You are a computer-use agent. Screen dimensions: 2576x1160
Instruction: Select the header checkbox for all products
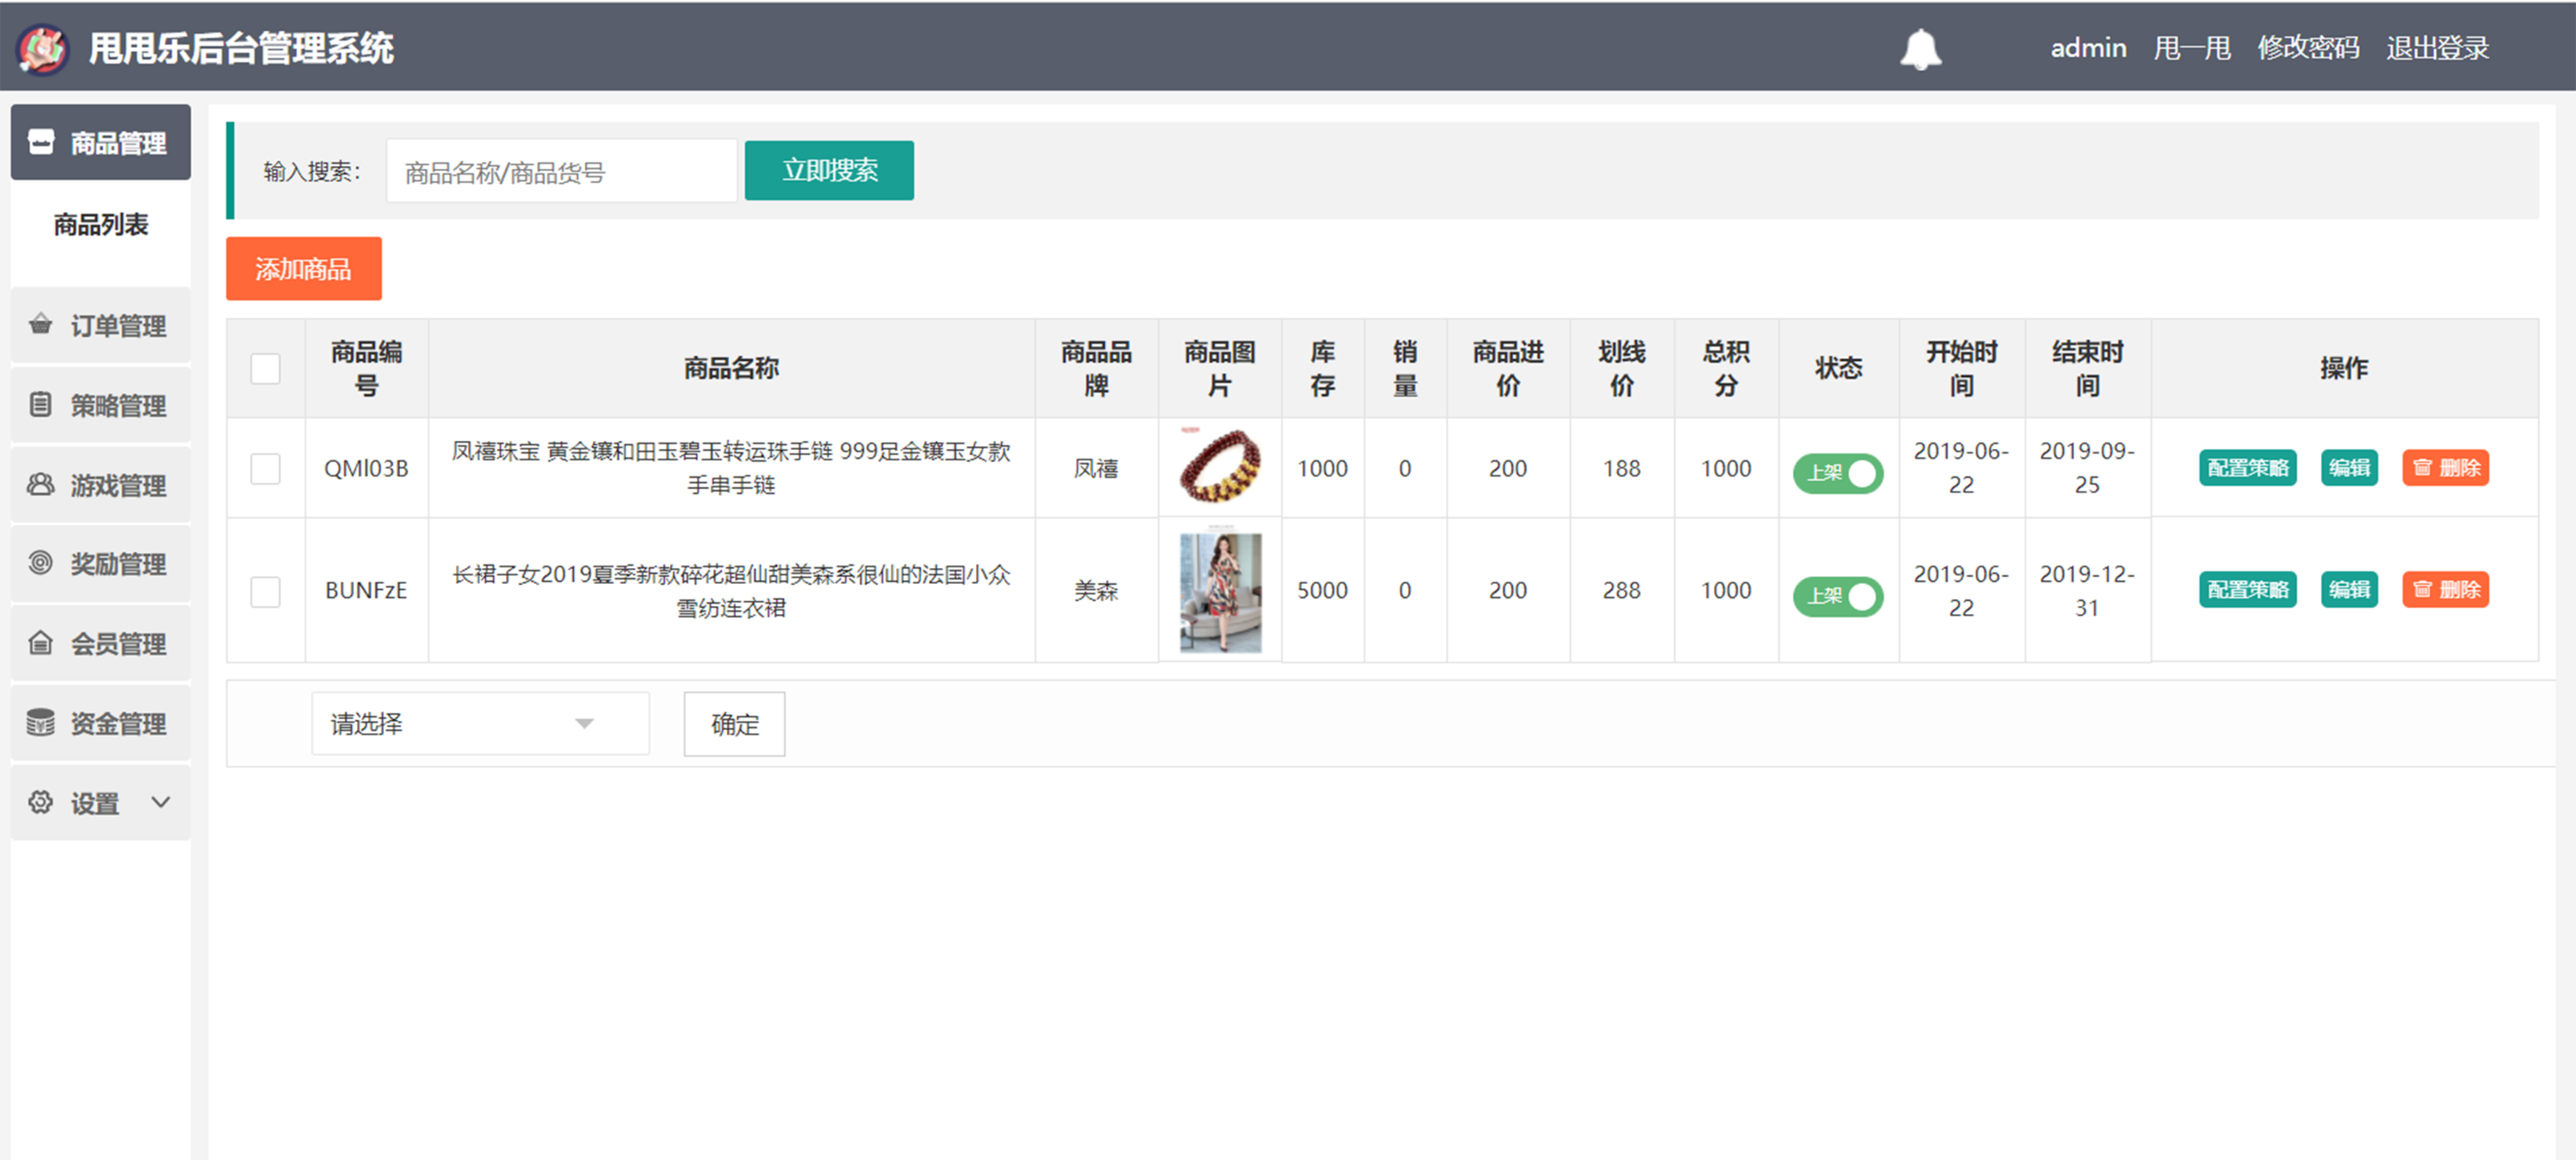pos(265,368)
